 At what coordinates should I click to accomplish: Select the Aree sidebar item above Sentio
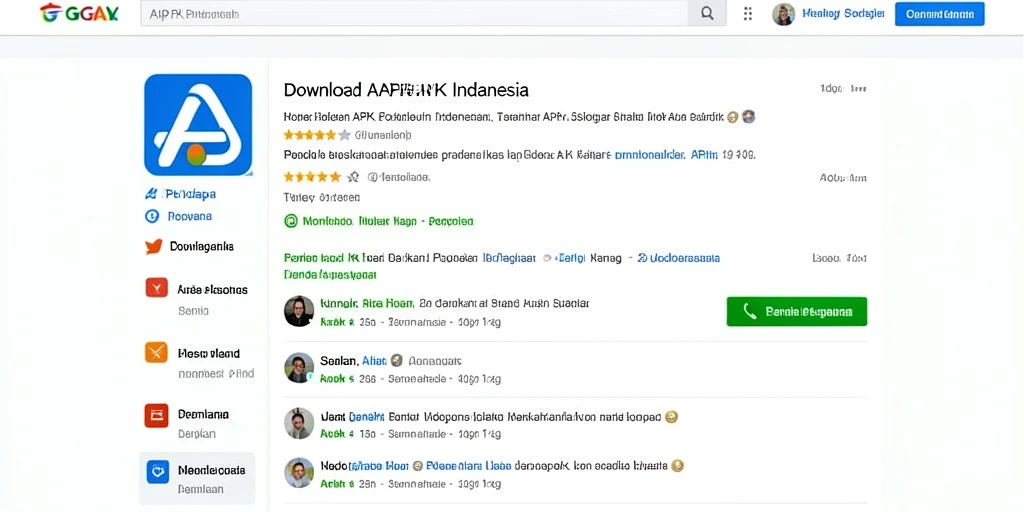[212, 290]
